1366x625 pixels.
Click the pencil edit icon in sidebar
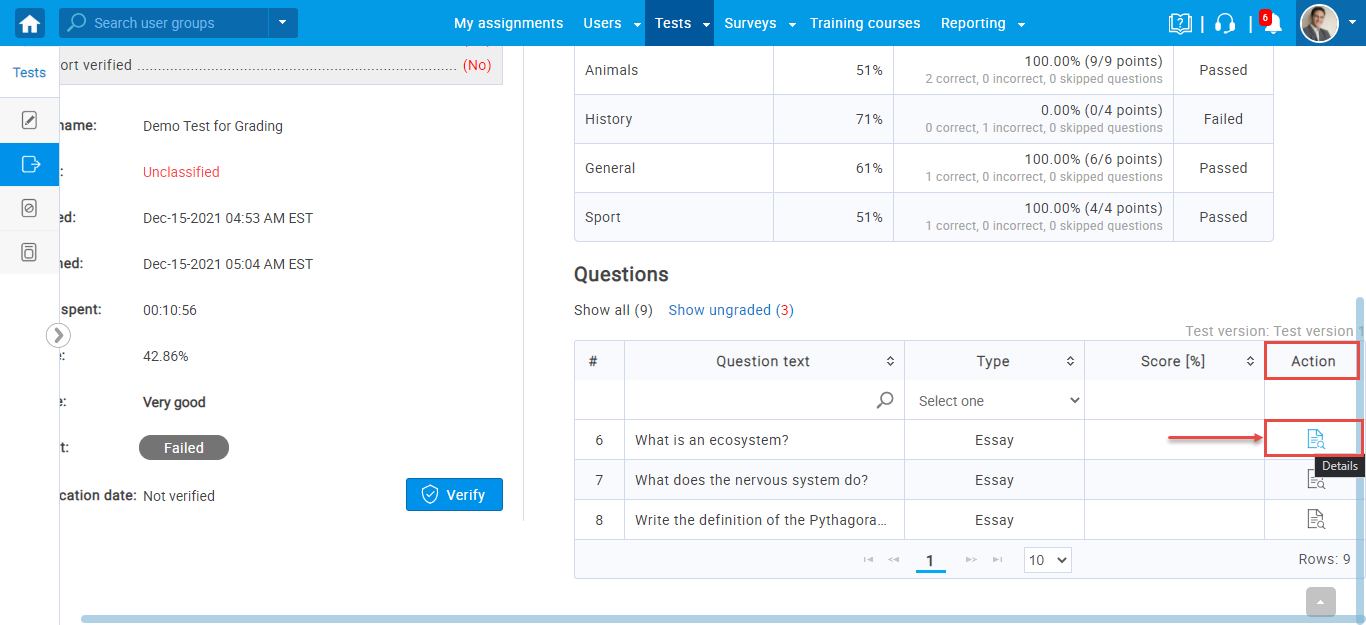click(x=29, y=121)
